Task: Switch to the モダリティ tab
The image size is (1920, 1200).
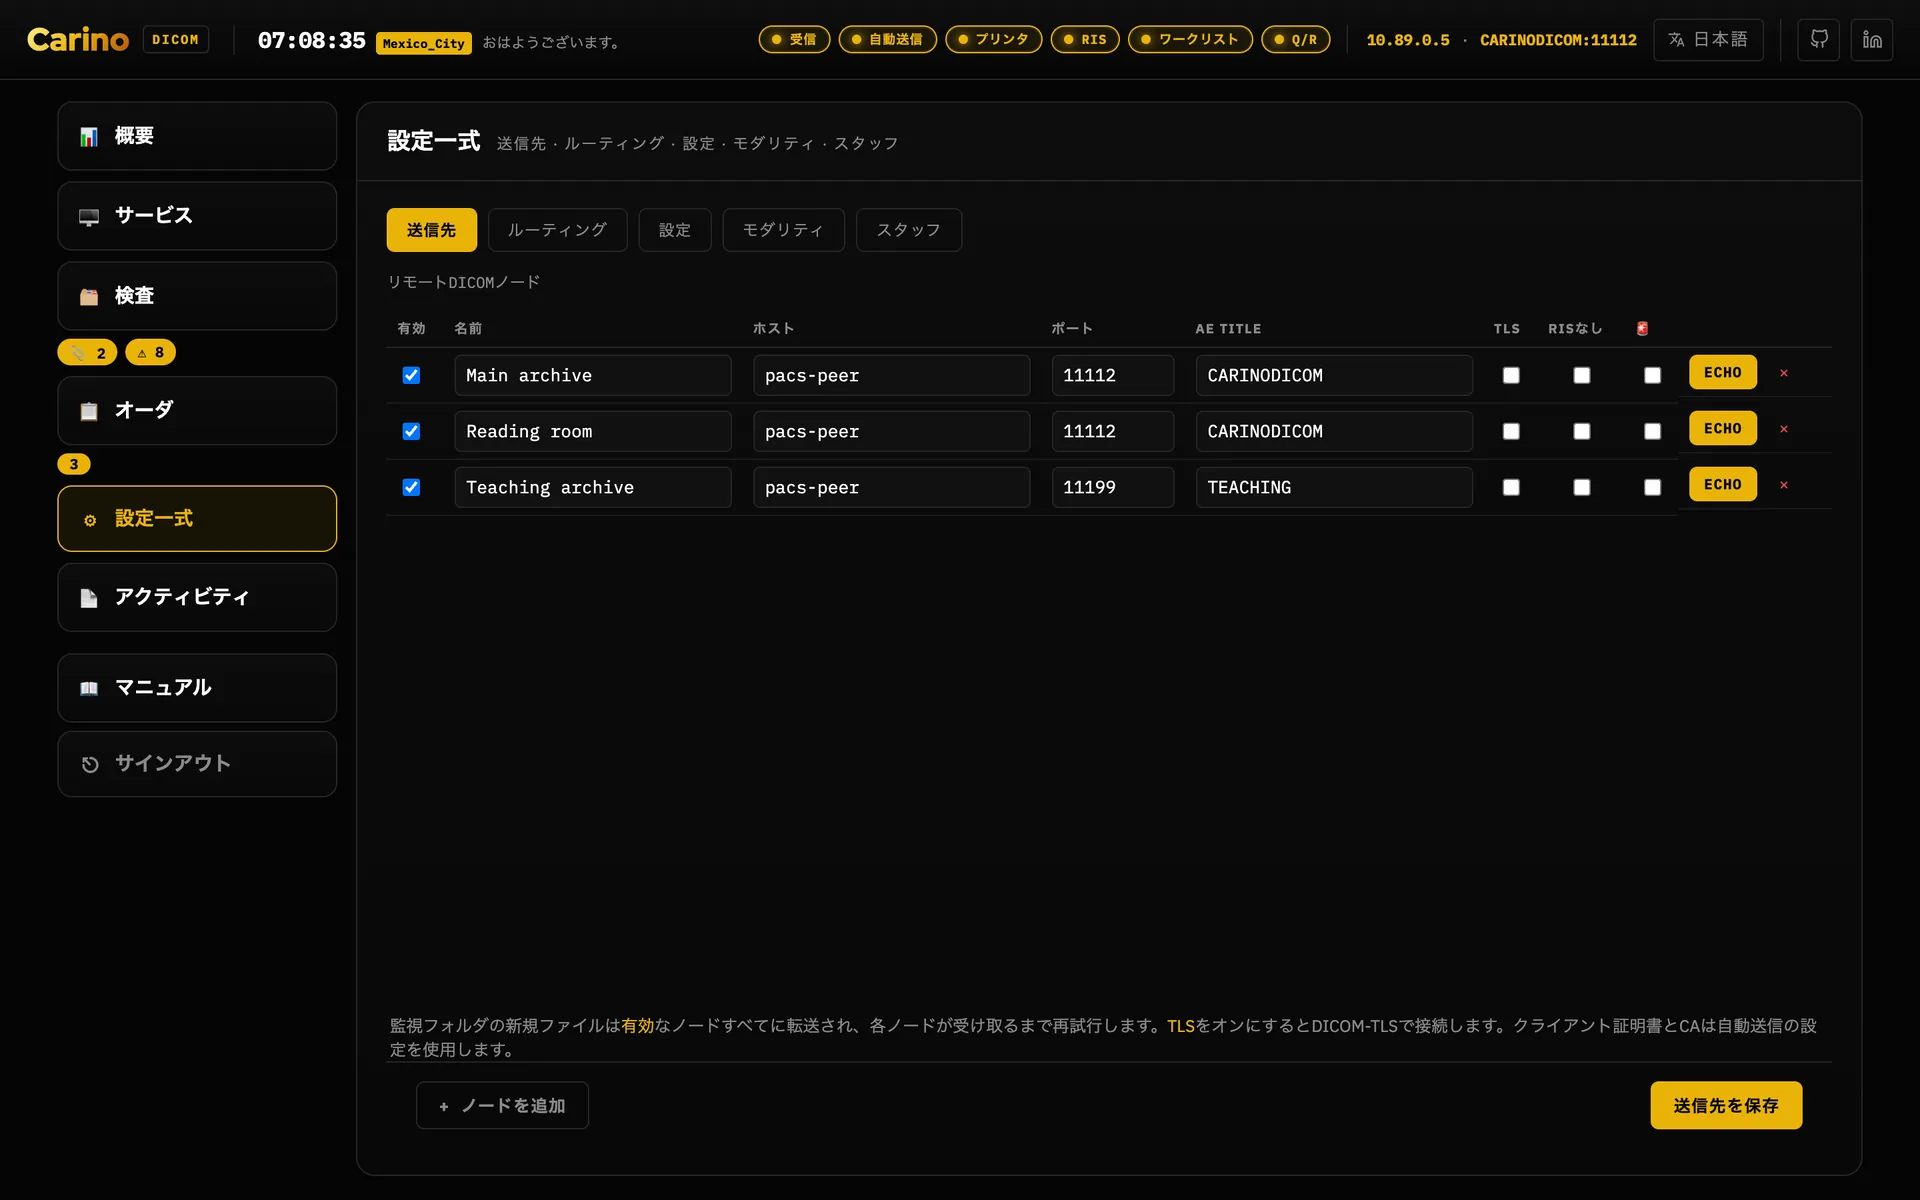Action: 783,230
